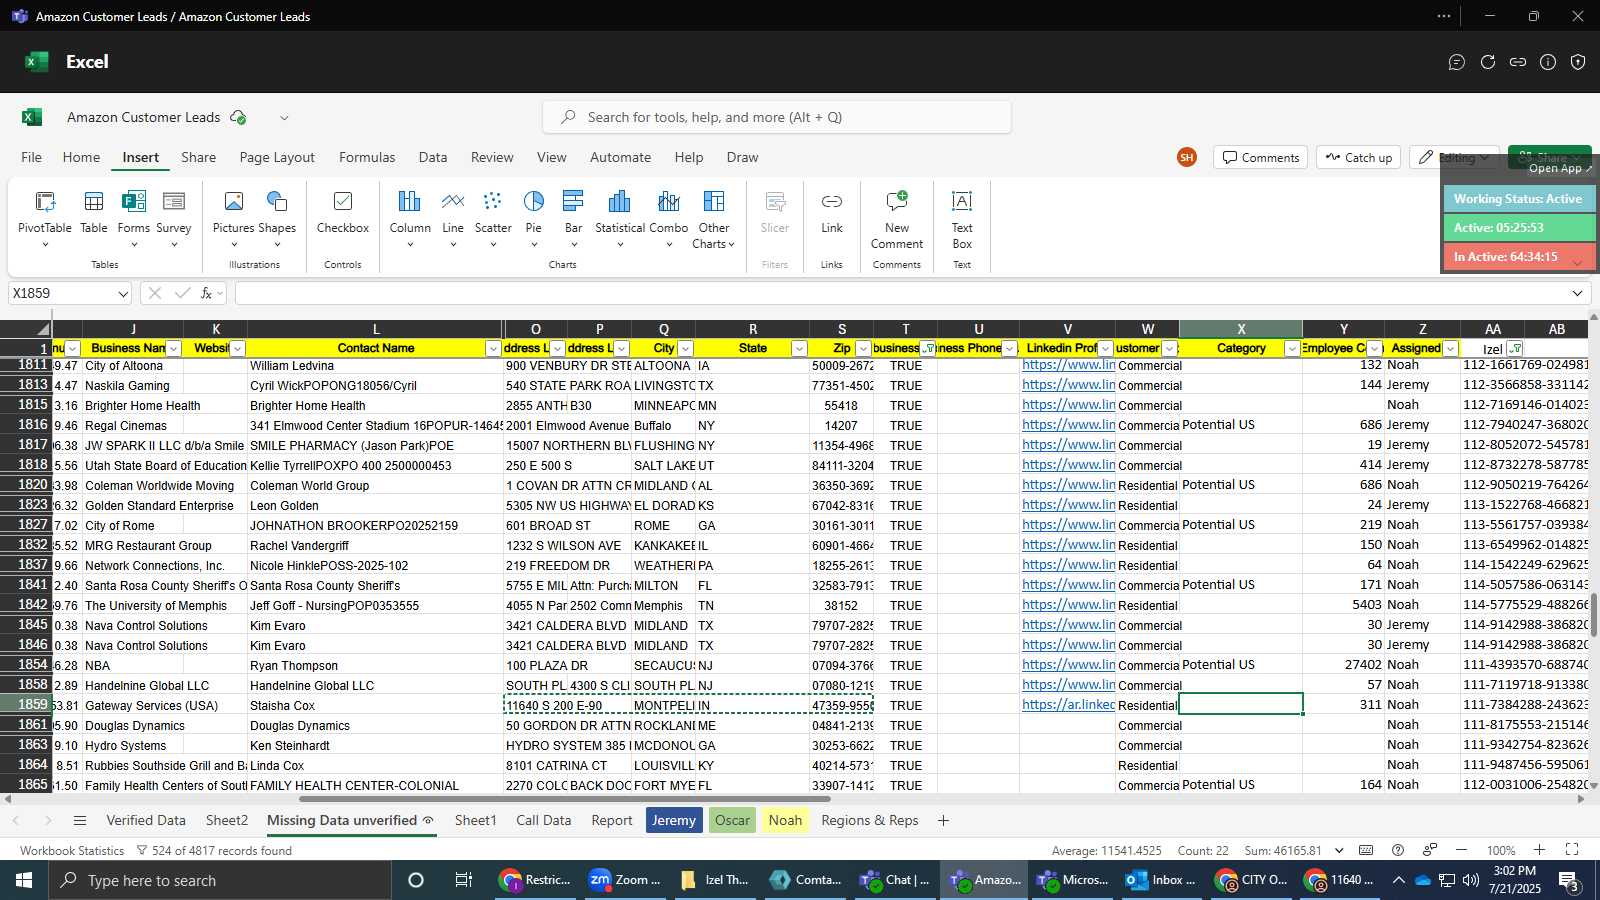
Task: Insert a Pie chart
Action: tap(534, 218)
